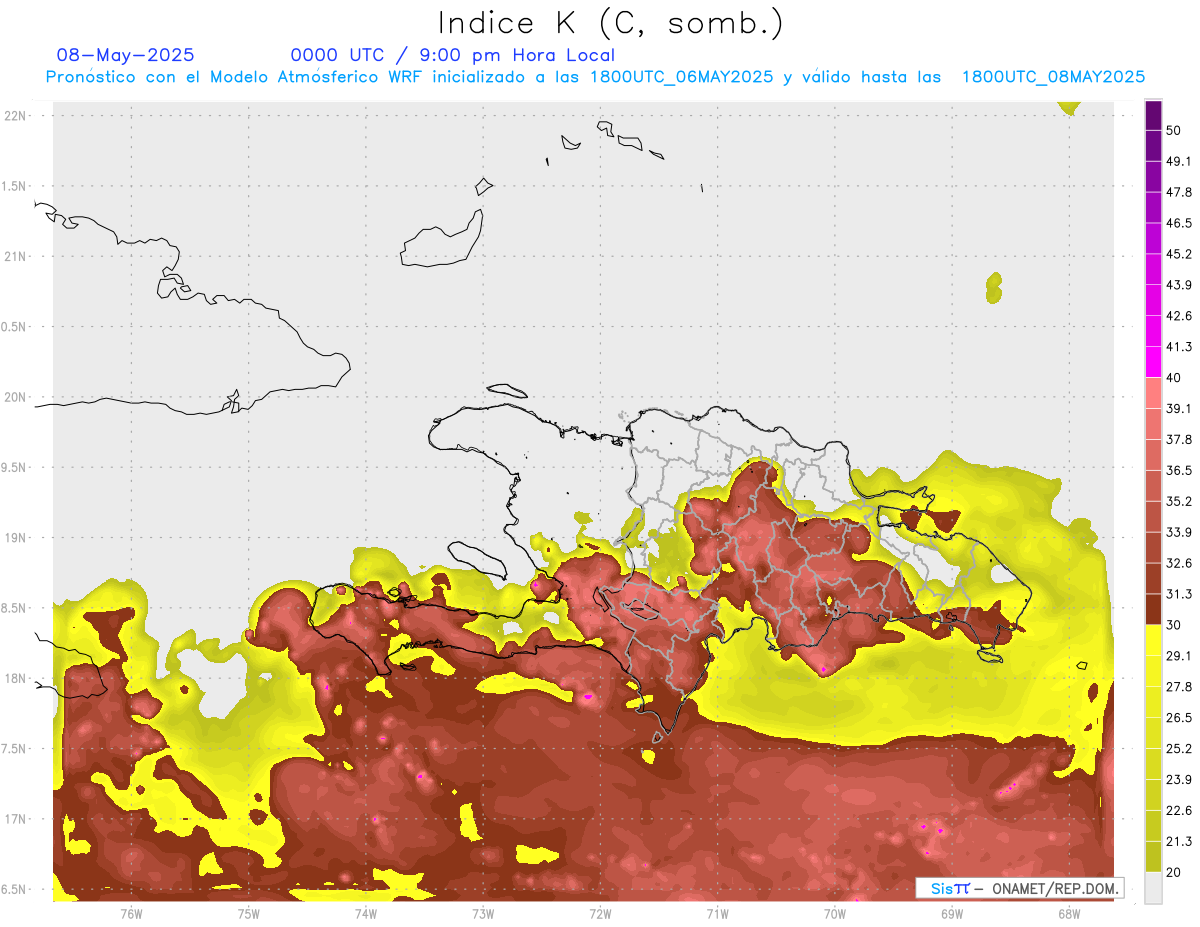Click the gray colorbar swatch below 20
The width and height of the screenshot is (1200, 927).
click(x=1153, y=888)
